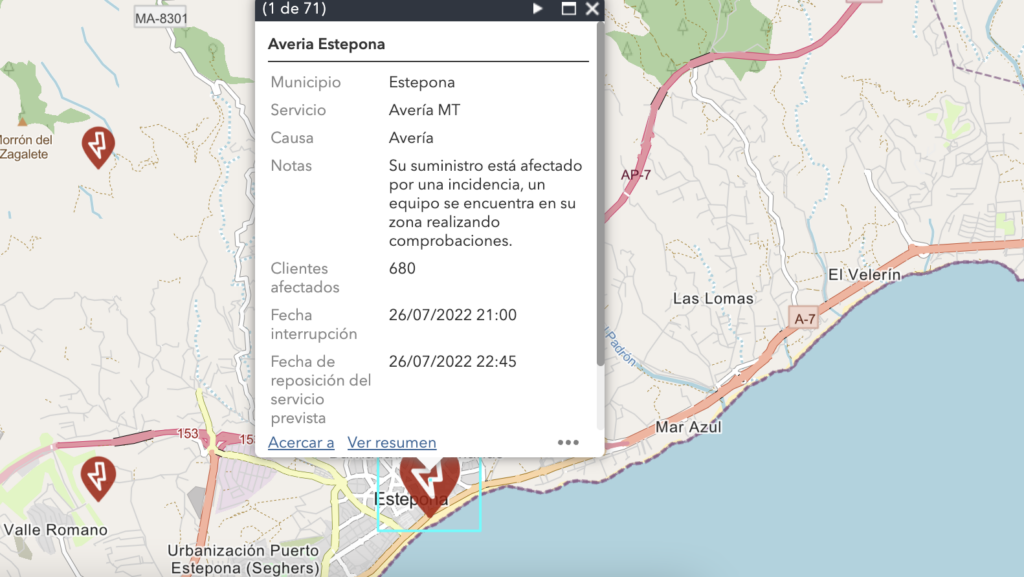
Task: Click the '26/07/2022 22:45' restoration date
Action: click(453, 362)
